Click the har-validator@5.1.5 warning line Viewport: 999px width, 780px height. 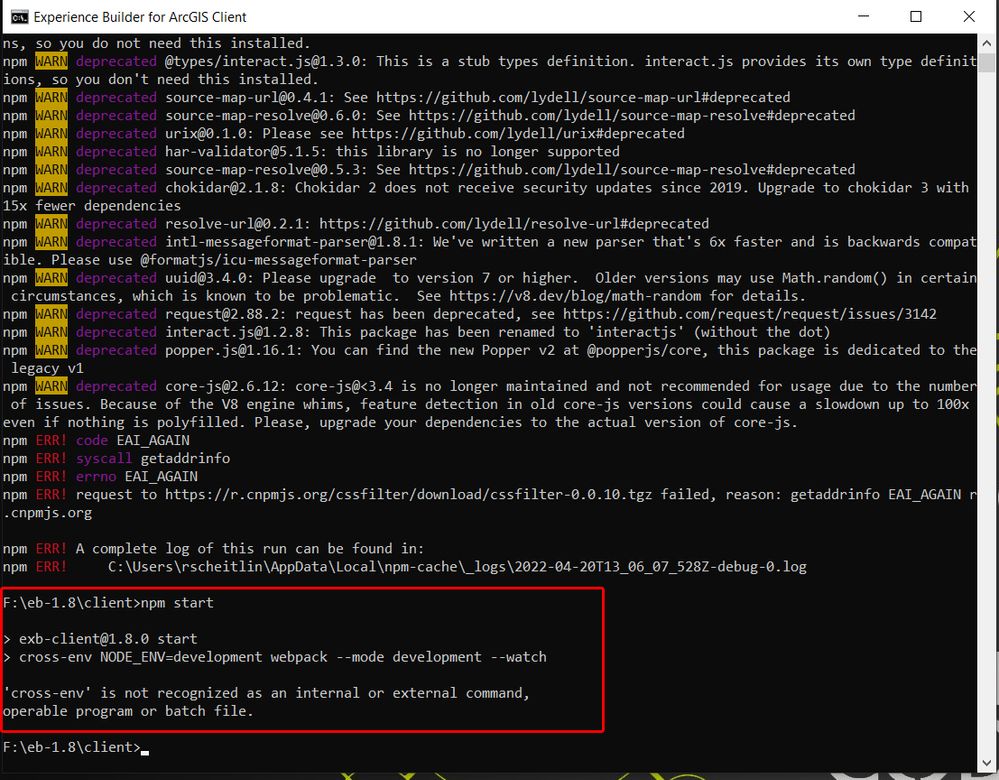click(311, 152)
